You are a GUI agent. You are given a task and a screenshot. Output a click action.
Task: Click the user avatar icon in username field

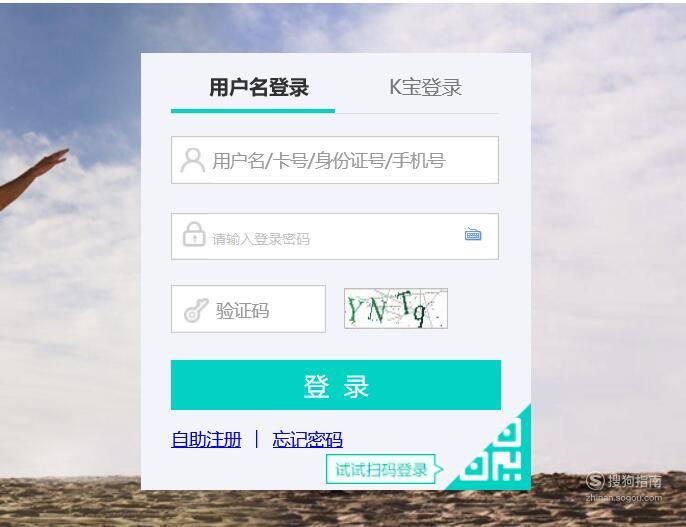(192, 160)
